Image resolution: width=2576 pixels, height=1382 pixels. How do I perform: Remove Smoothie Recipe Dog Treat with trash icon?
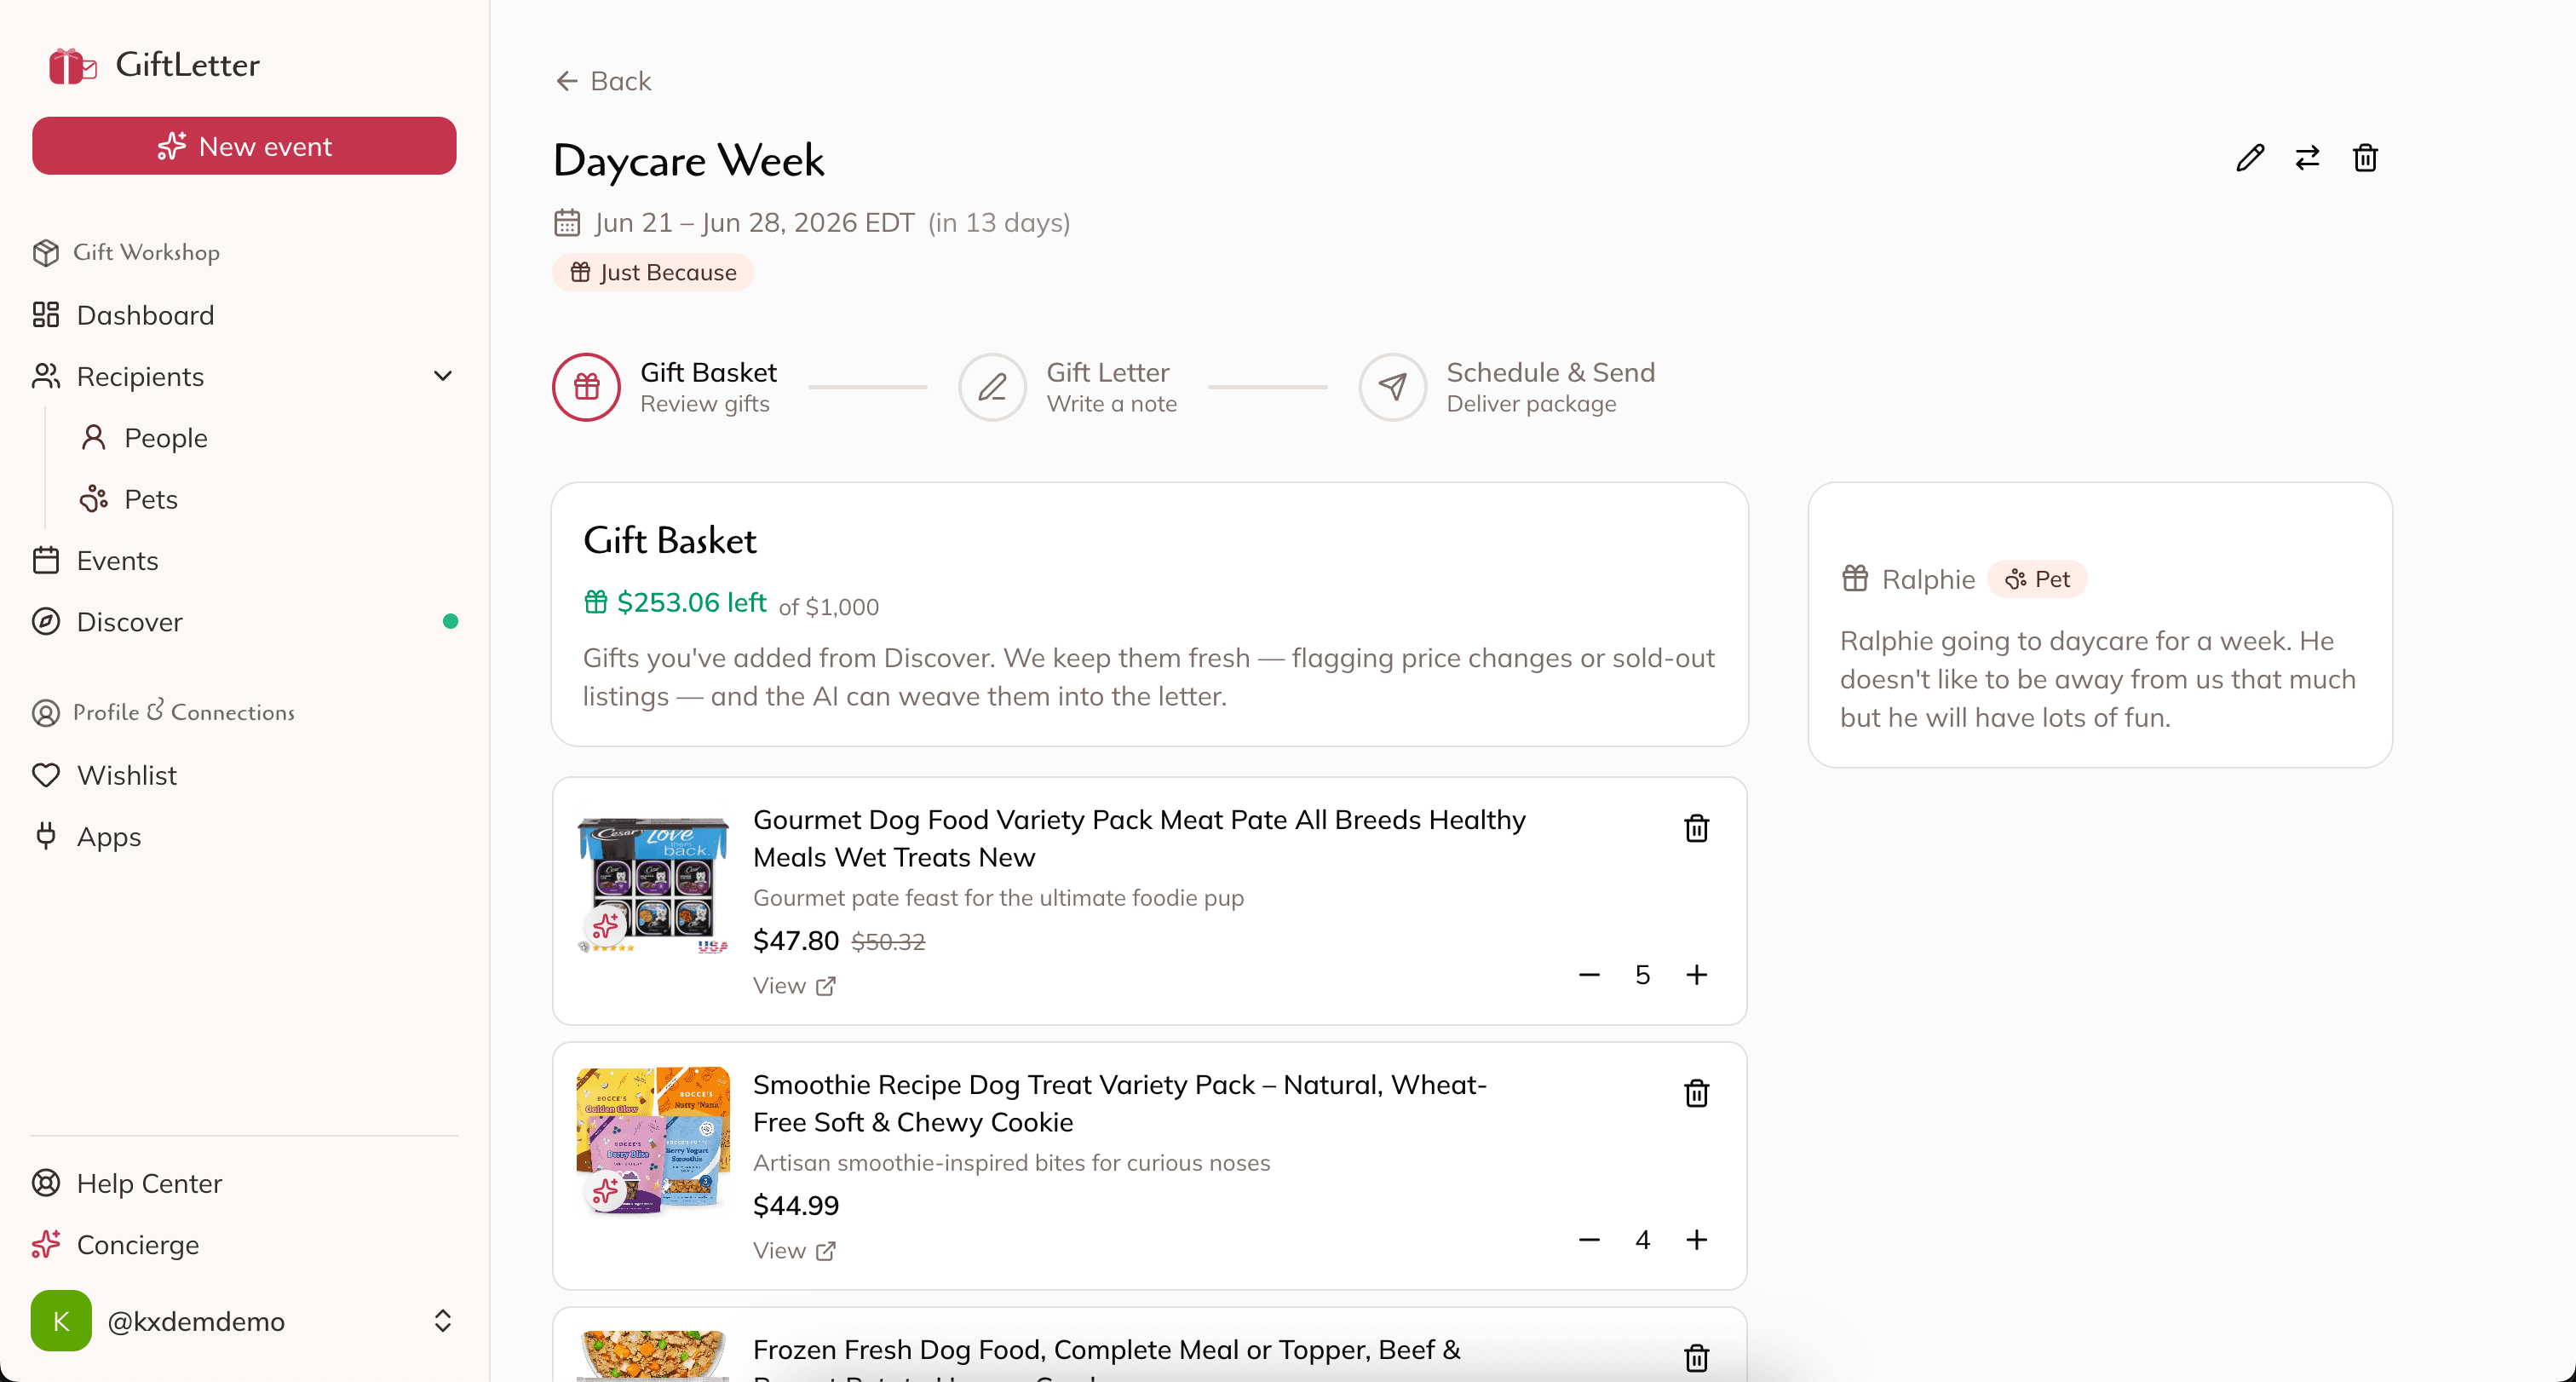pos(1696,1093)
